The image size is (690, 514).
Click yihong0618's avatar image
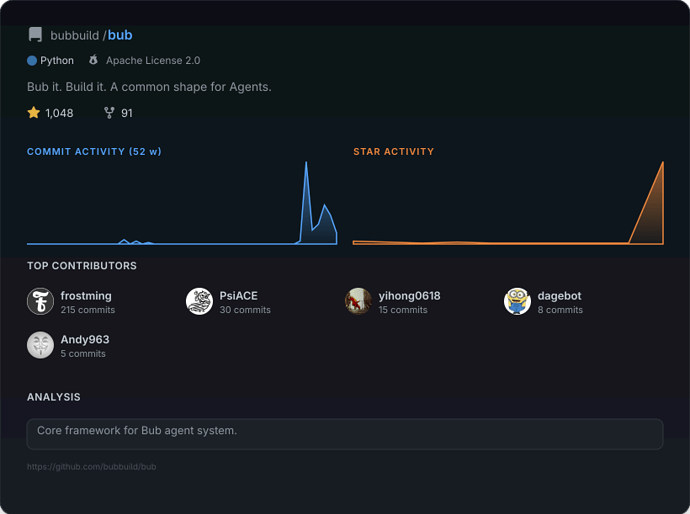(x=358, y=301)
